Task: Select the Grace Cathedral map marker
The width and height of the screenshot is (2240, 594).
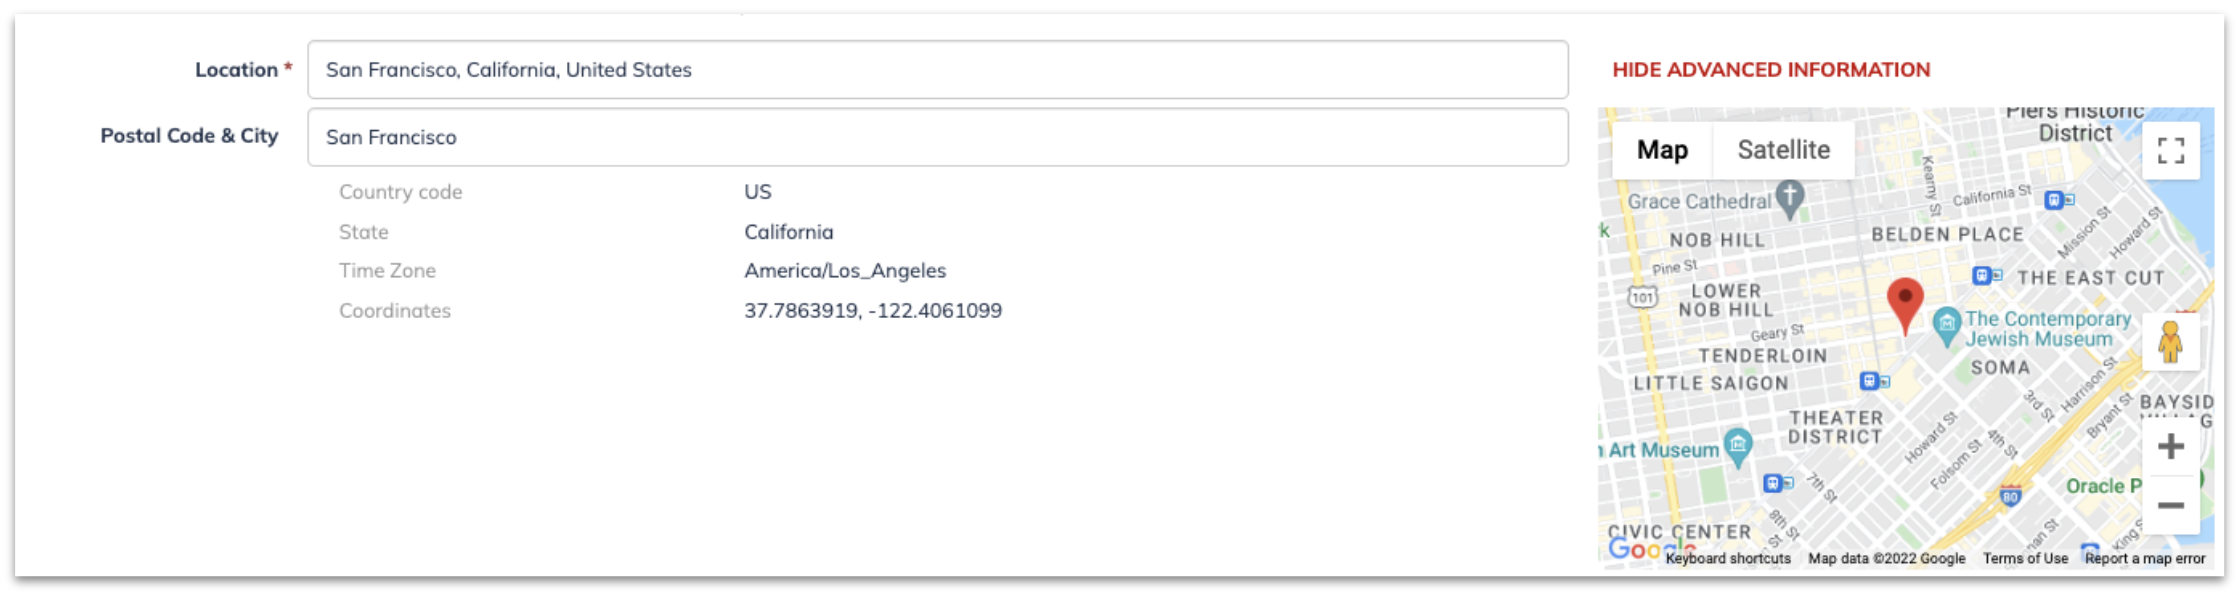Action: point(1790,199)
